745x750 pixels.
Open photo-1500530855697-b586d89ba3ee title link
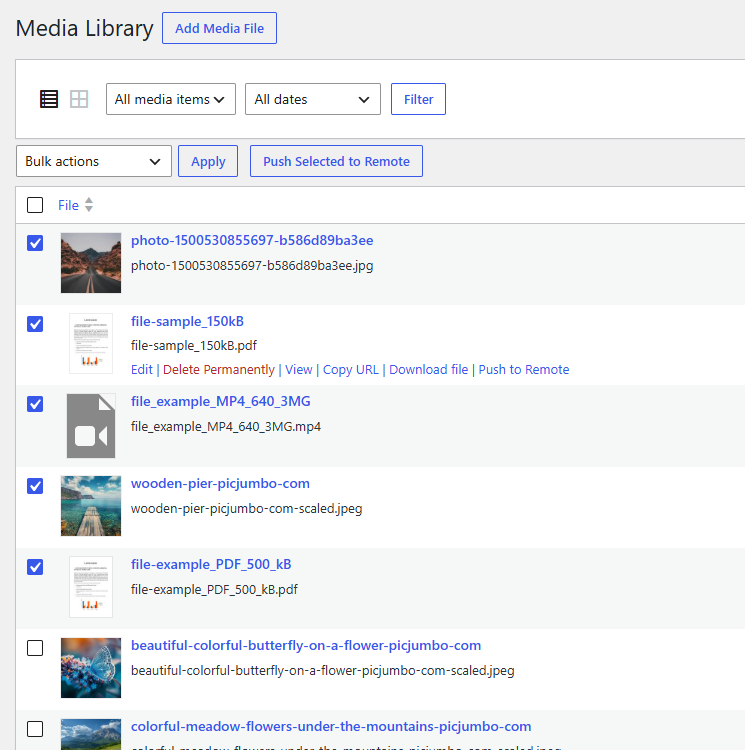point(252,240)
